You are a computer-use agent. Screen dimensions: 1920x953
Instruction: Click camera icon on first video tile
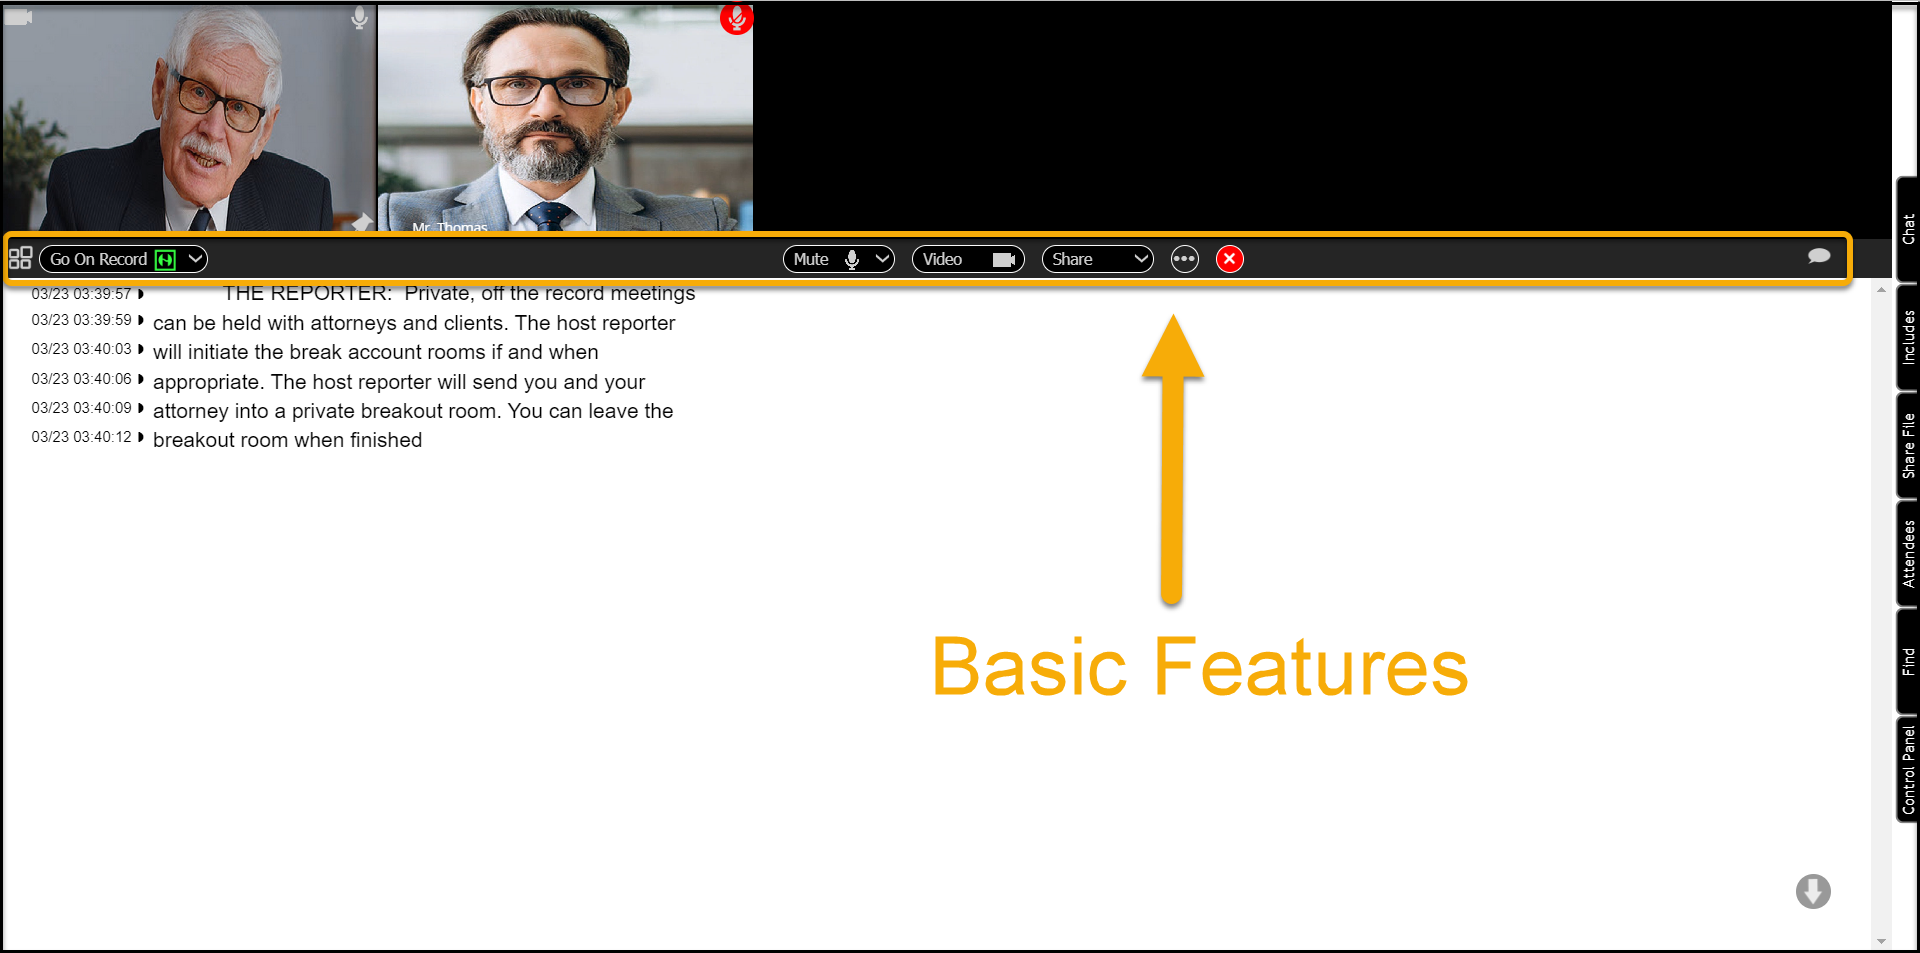coord(19,17)
